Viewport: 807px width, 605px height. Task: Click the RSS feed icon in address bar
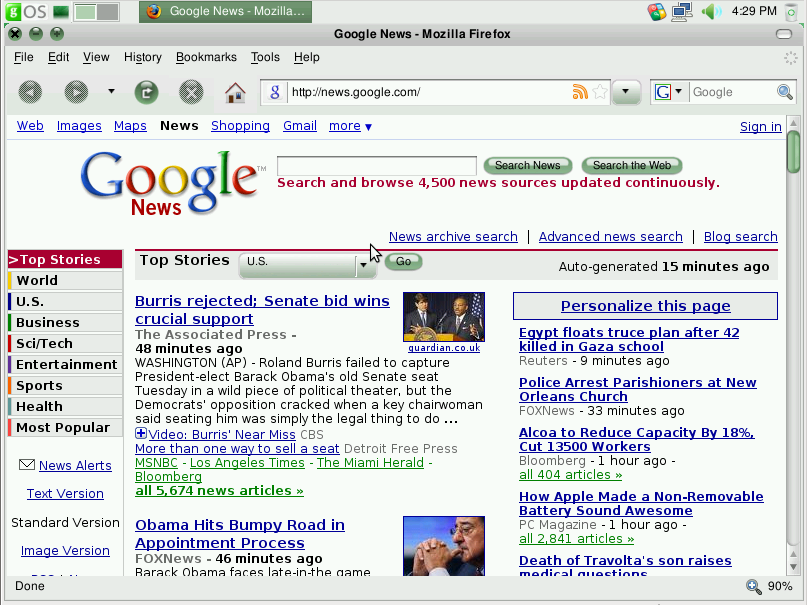[580, 92]
